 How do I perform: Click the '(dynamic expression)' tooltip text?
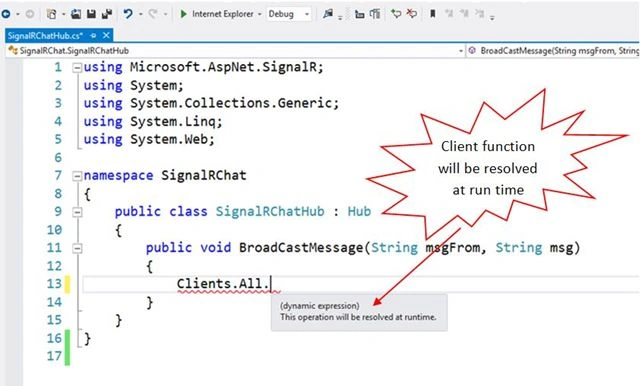tap(320, 306)
